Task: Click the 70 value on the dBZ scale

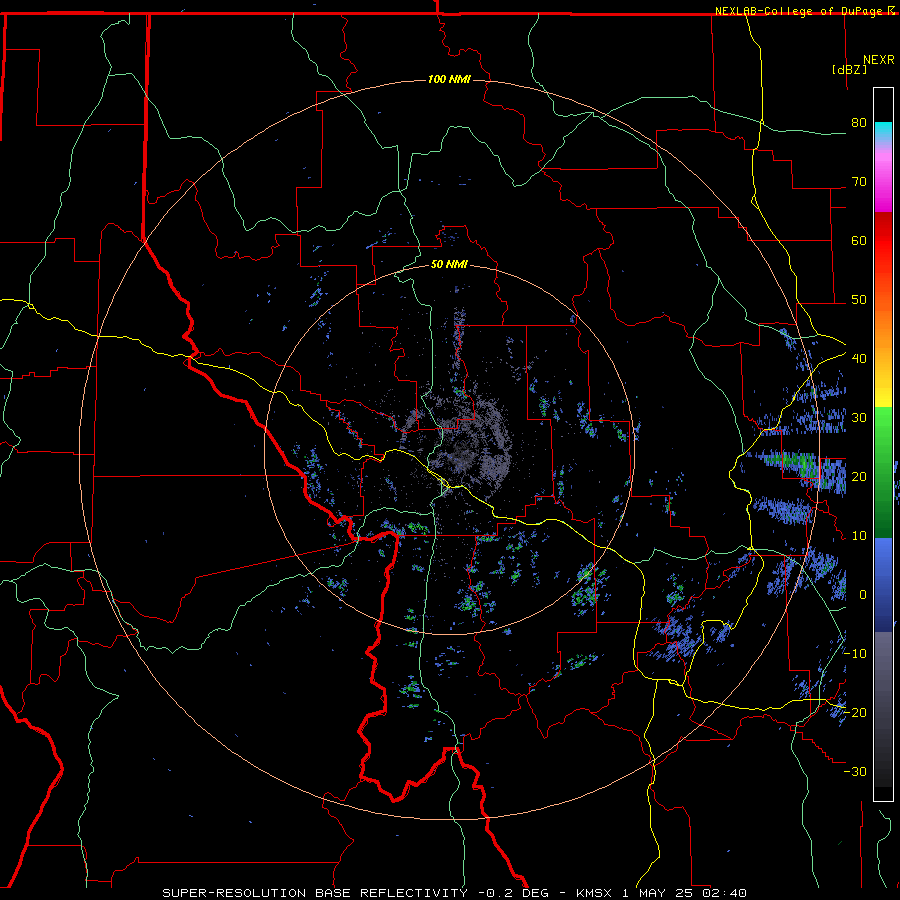Action: pos(859,182)
